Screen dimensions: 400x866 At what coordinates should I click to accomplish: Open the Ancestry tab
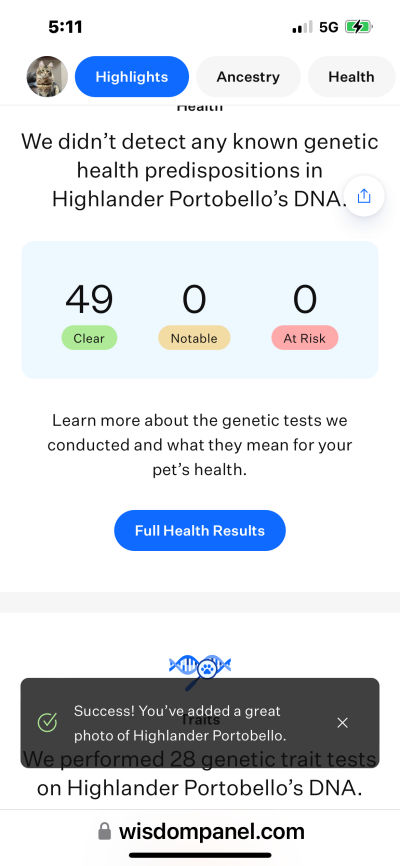(248, 77)
